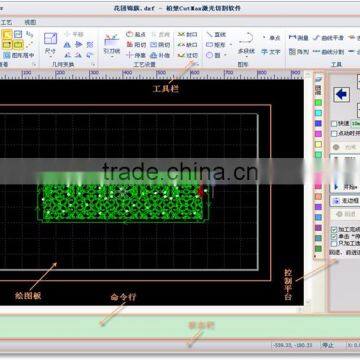Viewport: 360px width, 360px height.
Task: Pick the dark blue layer color swatch
Action: [x=319, y=123]
